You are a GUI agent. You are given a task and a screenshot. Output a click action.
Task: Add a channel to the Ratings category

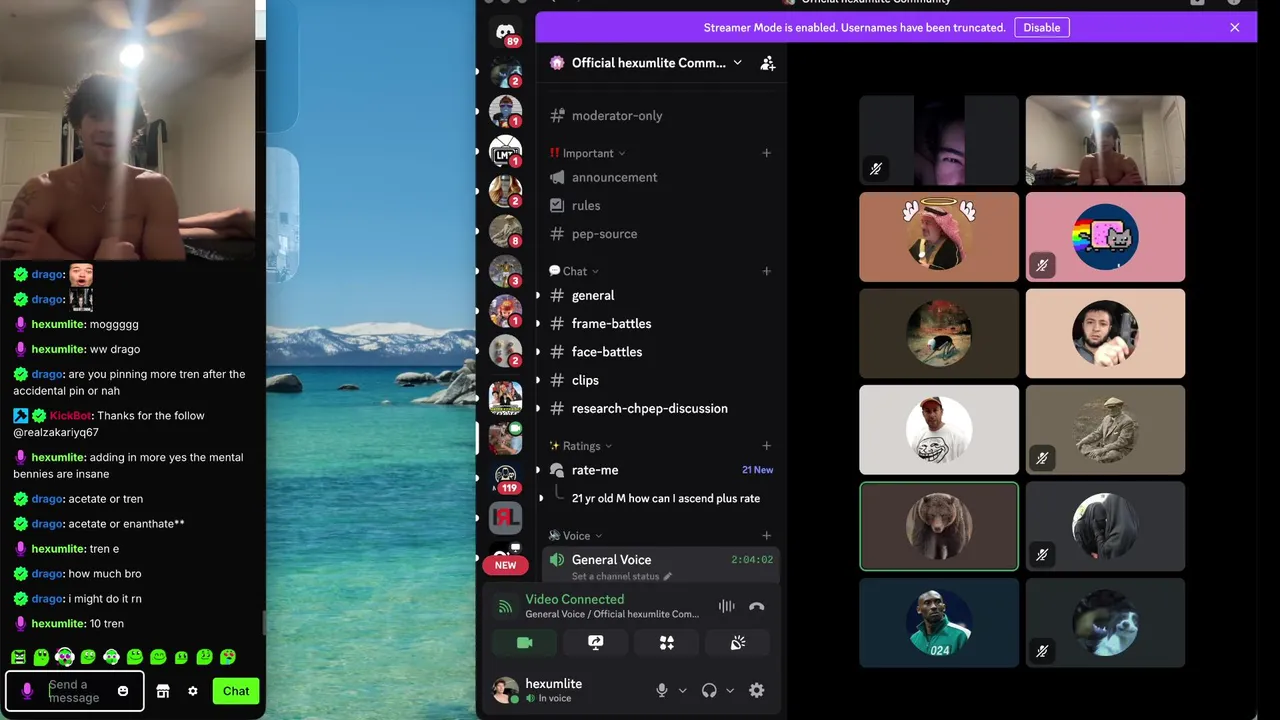pos(766,446)
